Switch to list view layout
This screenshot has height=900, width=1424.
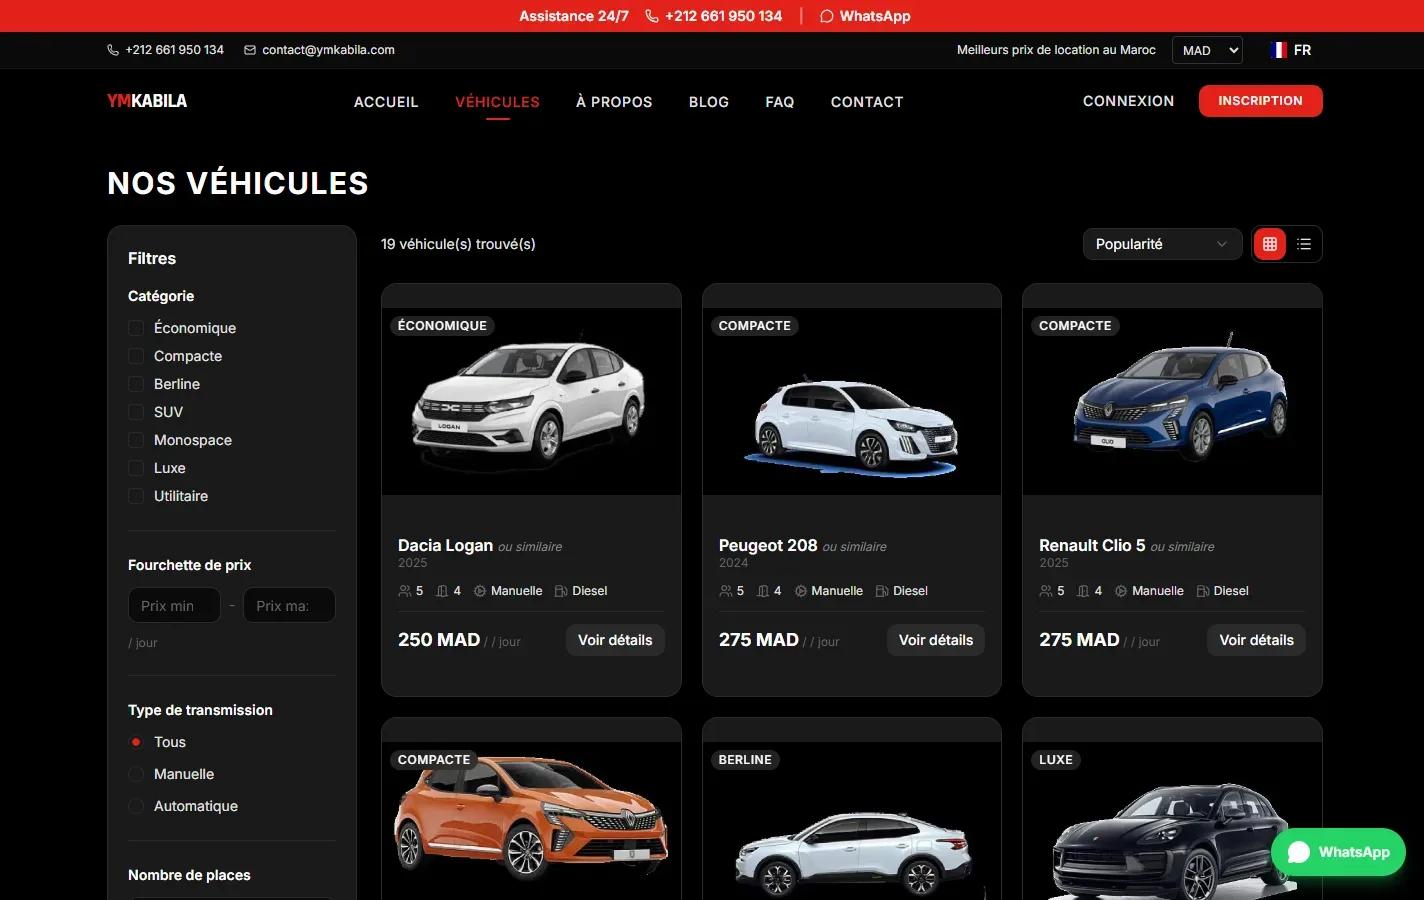pos(1304,244)
